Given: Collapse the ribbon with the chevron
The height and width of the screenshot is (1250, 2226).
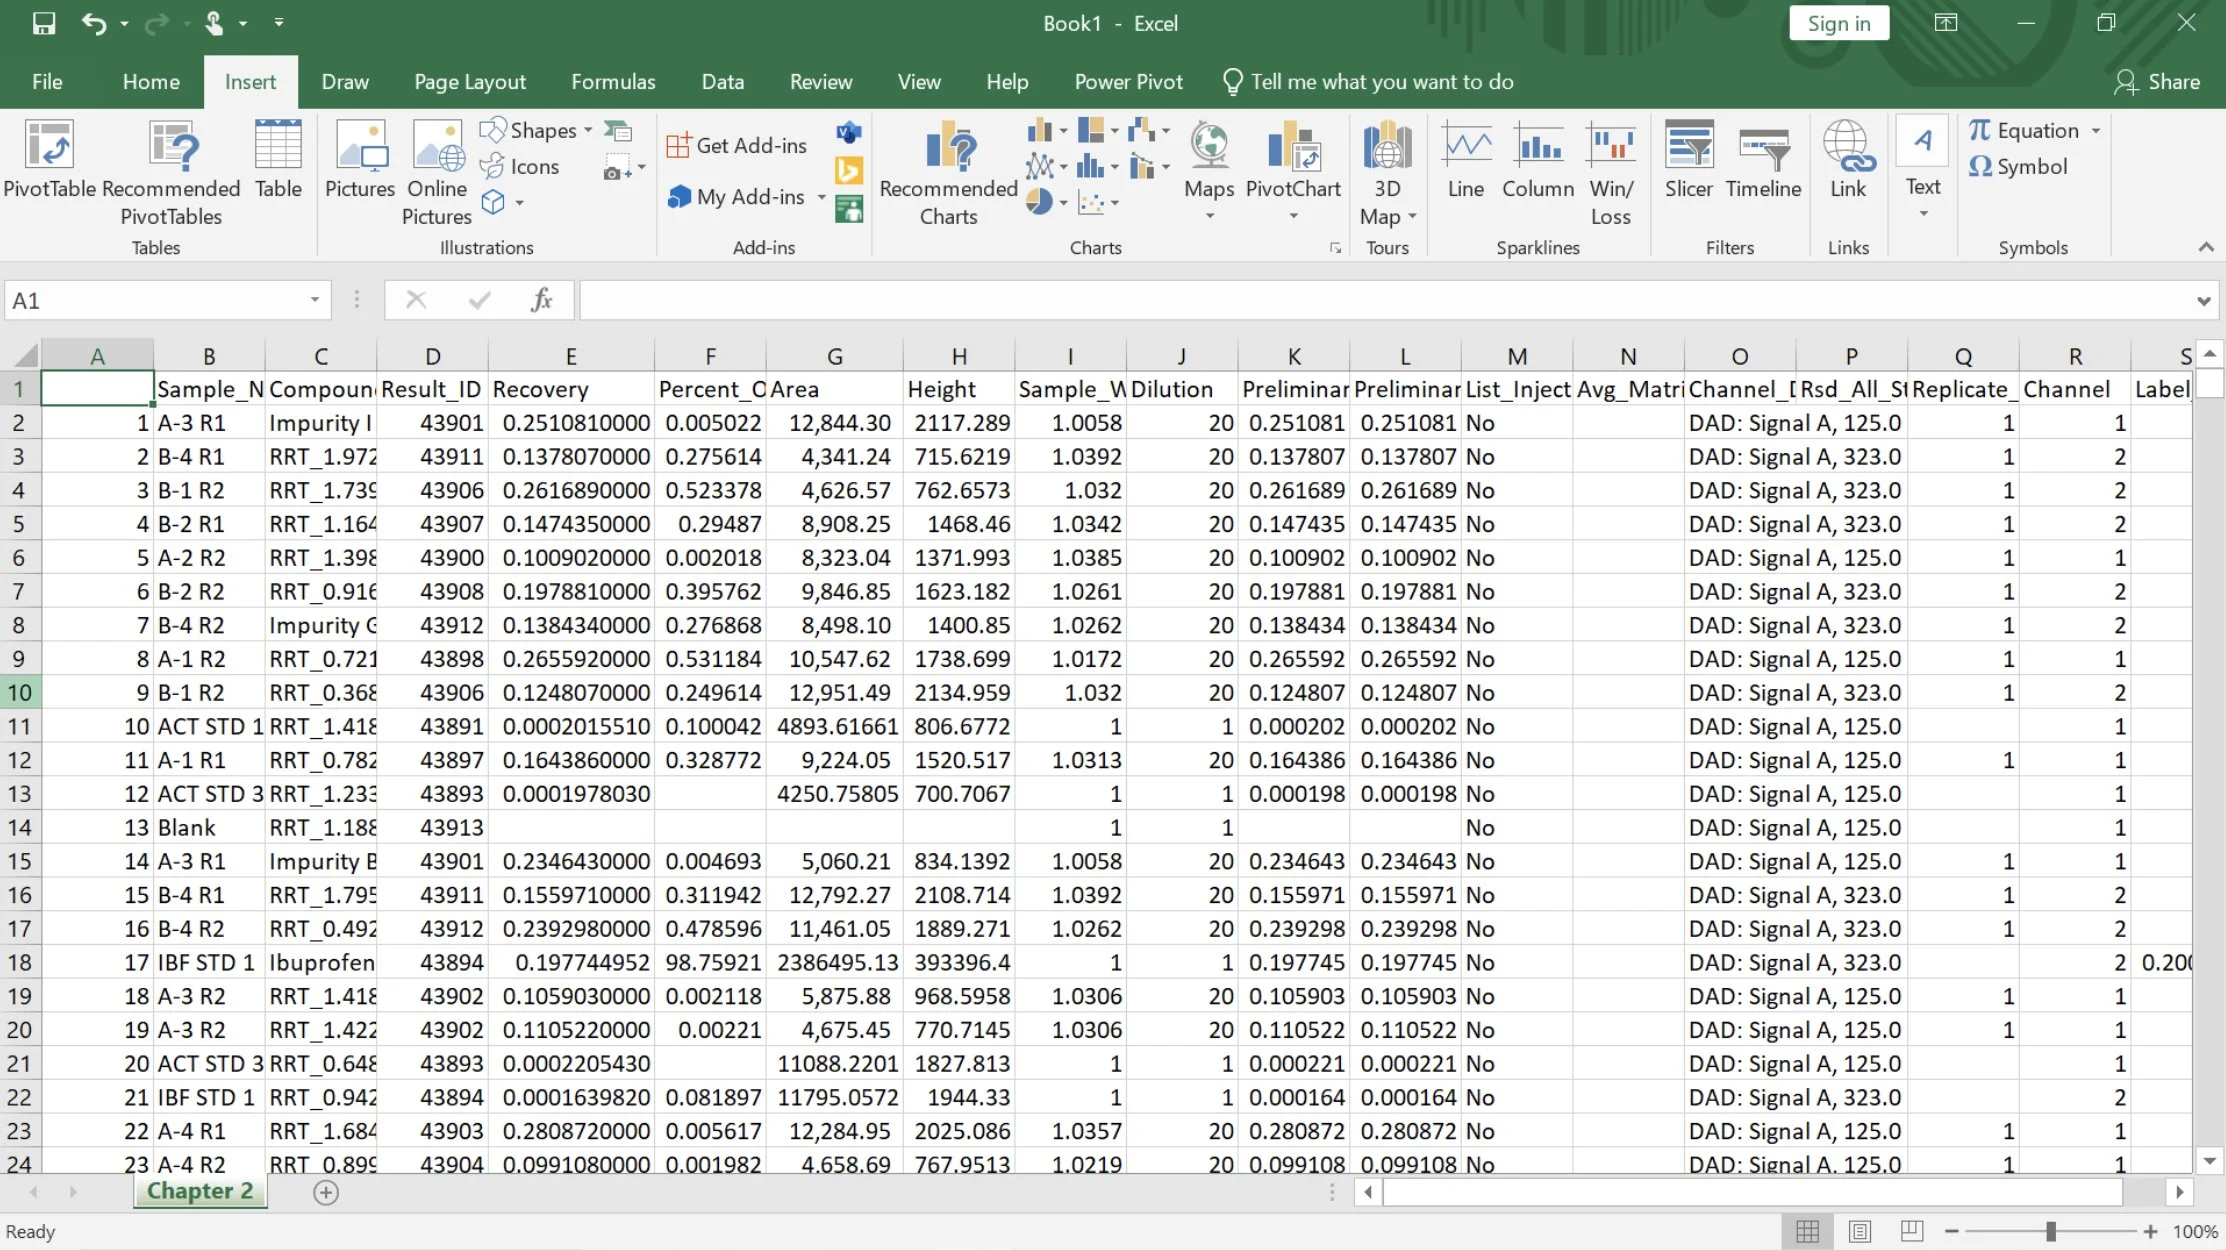Looking at the screenshot, I should pyautogui.click(x=2205, y=247).
